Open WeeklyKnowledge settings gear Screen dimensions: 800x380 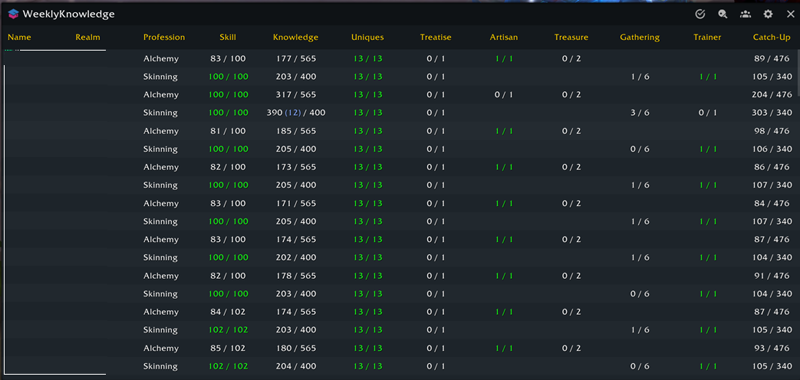768,14
